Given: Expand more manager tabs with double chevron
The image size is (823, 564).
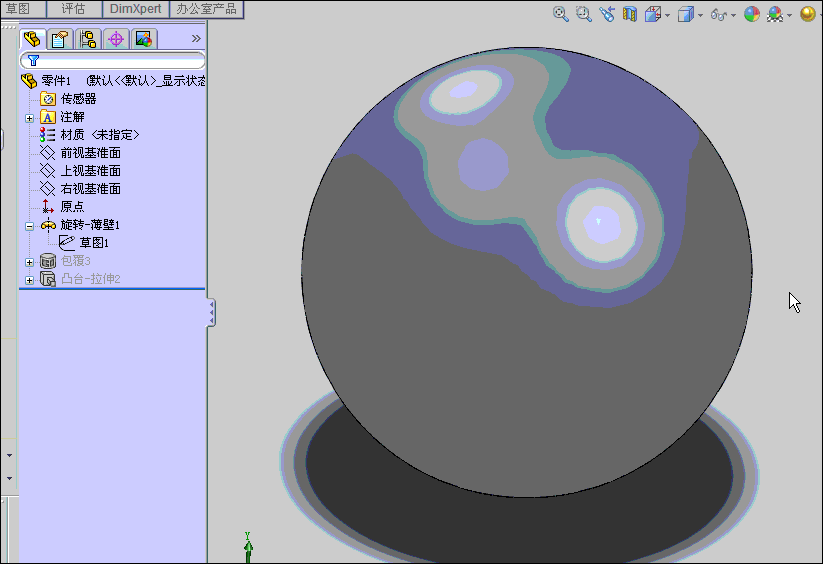Looking at the screenshot, I should (196, 38).
